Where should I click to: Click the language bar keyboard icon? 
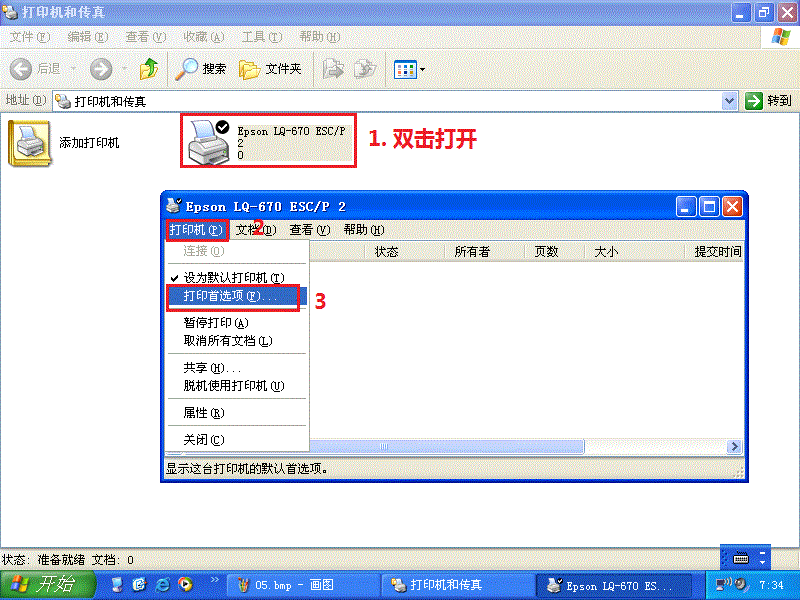[x=740, y=559]
